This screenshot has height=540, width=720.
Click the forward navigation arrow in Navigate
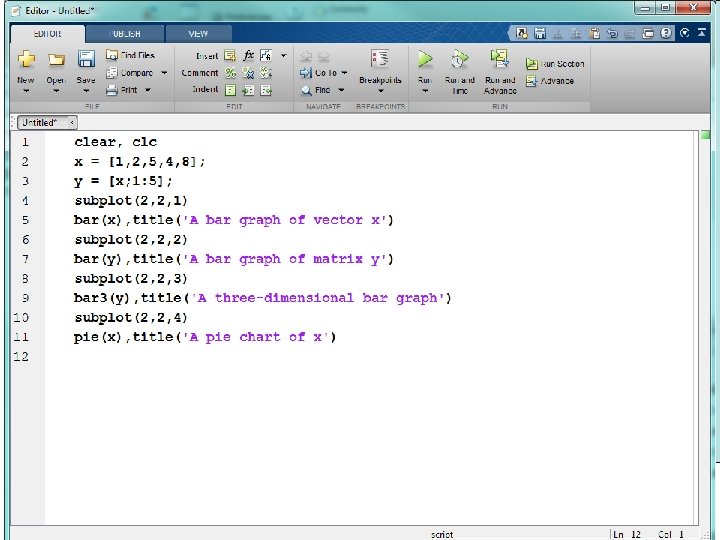(323, 56)
